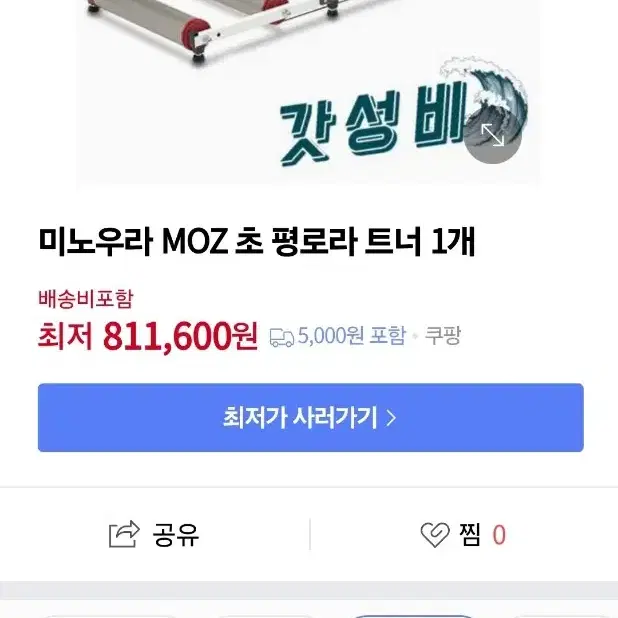
Task: Open the roller trainer product photo
Action: 309,91
